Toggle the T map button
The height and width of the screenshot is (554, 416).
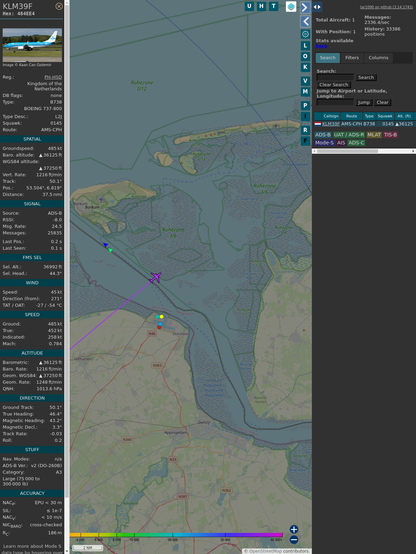click(x=273, y=6)
